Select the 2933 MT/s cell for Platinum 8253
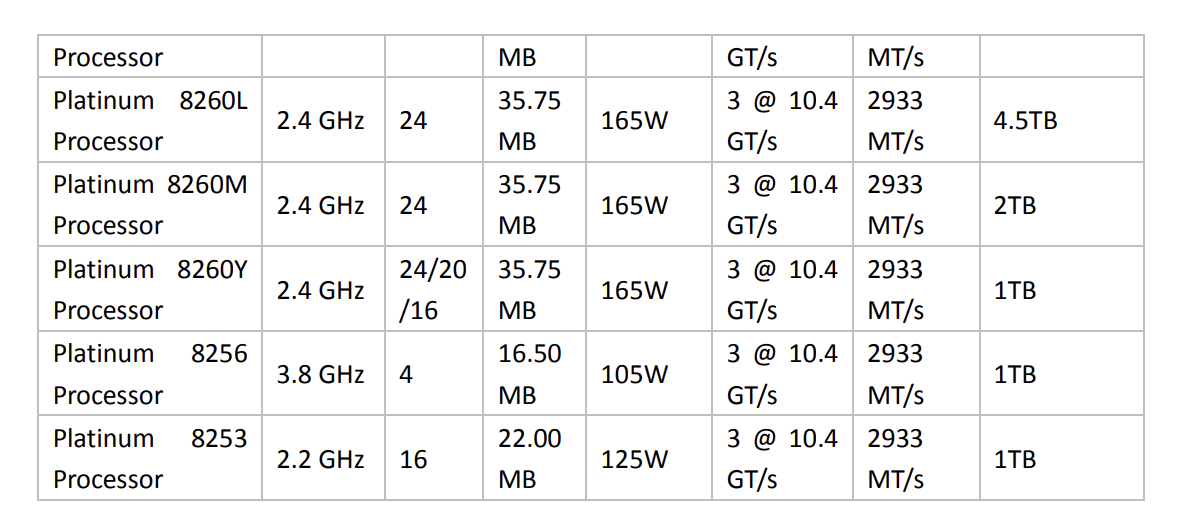 (895, 459)
